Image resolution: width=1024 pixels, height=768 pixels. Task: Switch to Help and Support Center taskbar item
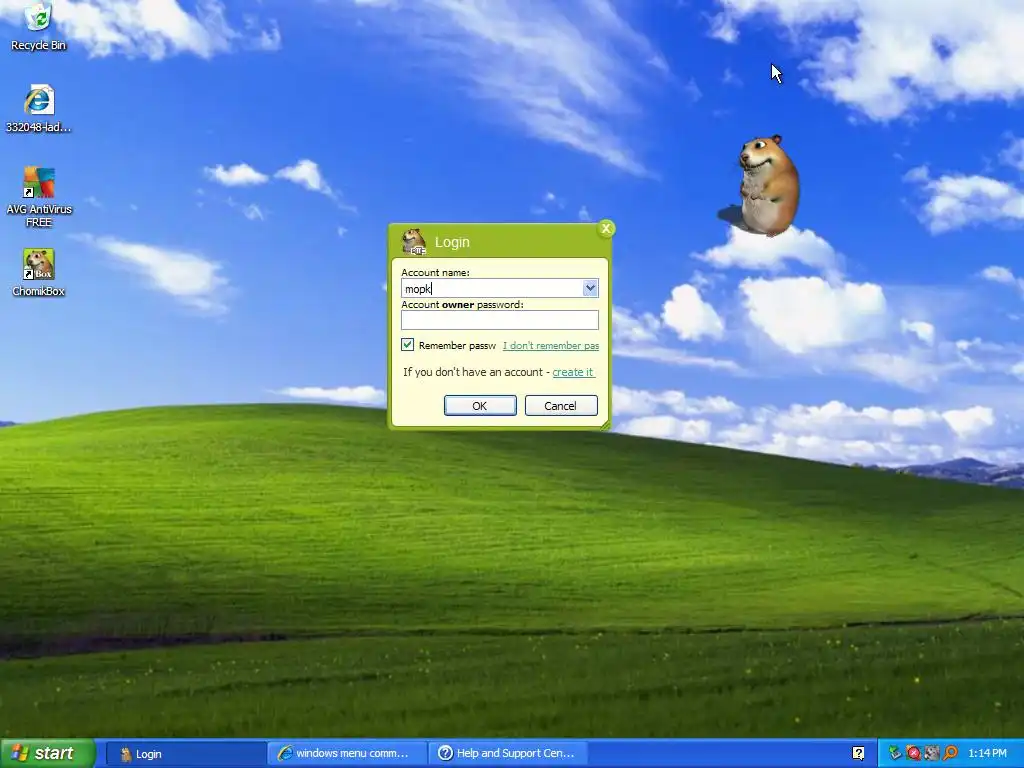(x=509, y=754)
